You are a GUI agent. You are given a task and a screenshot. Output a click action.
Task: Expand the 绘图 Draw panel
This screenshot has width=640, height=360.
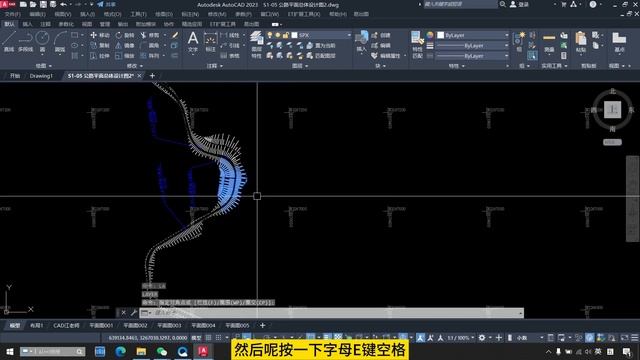click(43, 66)
